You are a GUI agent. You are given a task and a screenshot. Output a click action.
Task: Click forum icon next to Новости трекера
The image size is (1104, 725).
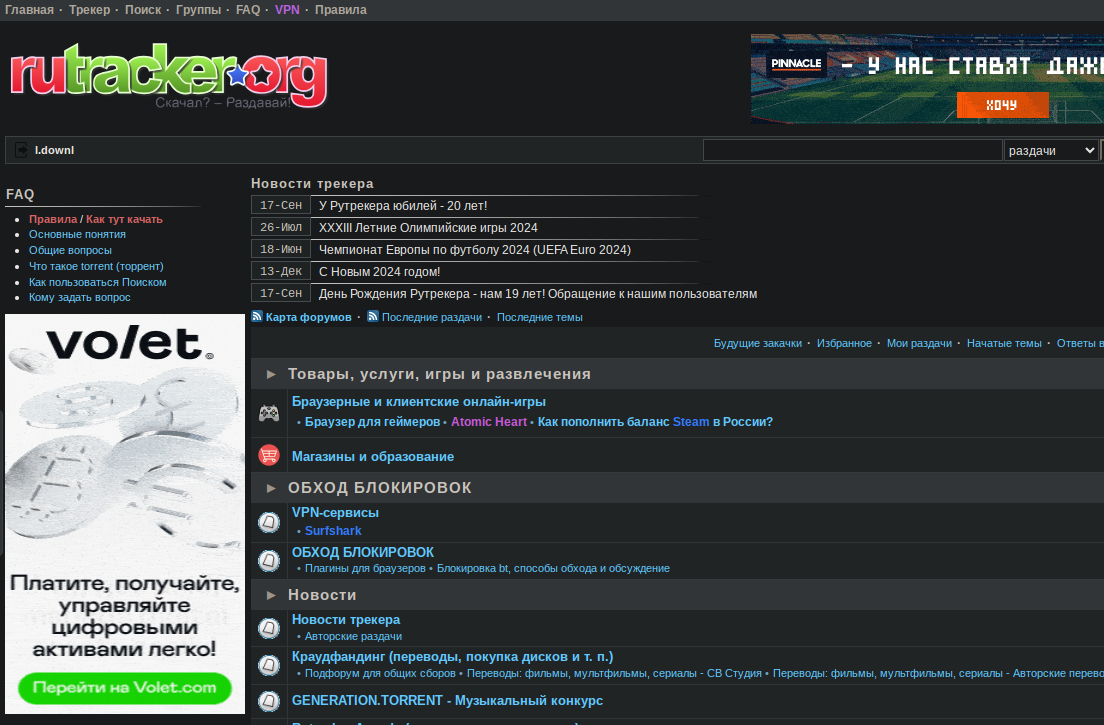[x=269, y=628]
